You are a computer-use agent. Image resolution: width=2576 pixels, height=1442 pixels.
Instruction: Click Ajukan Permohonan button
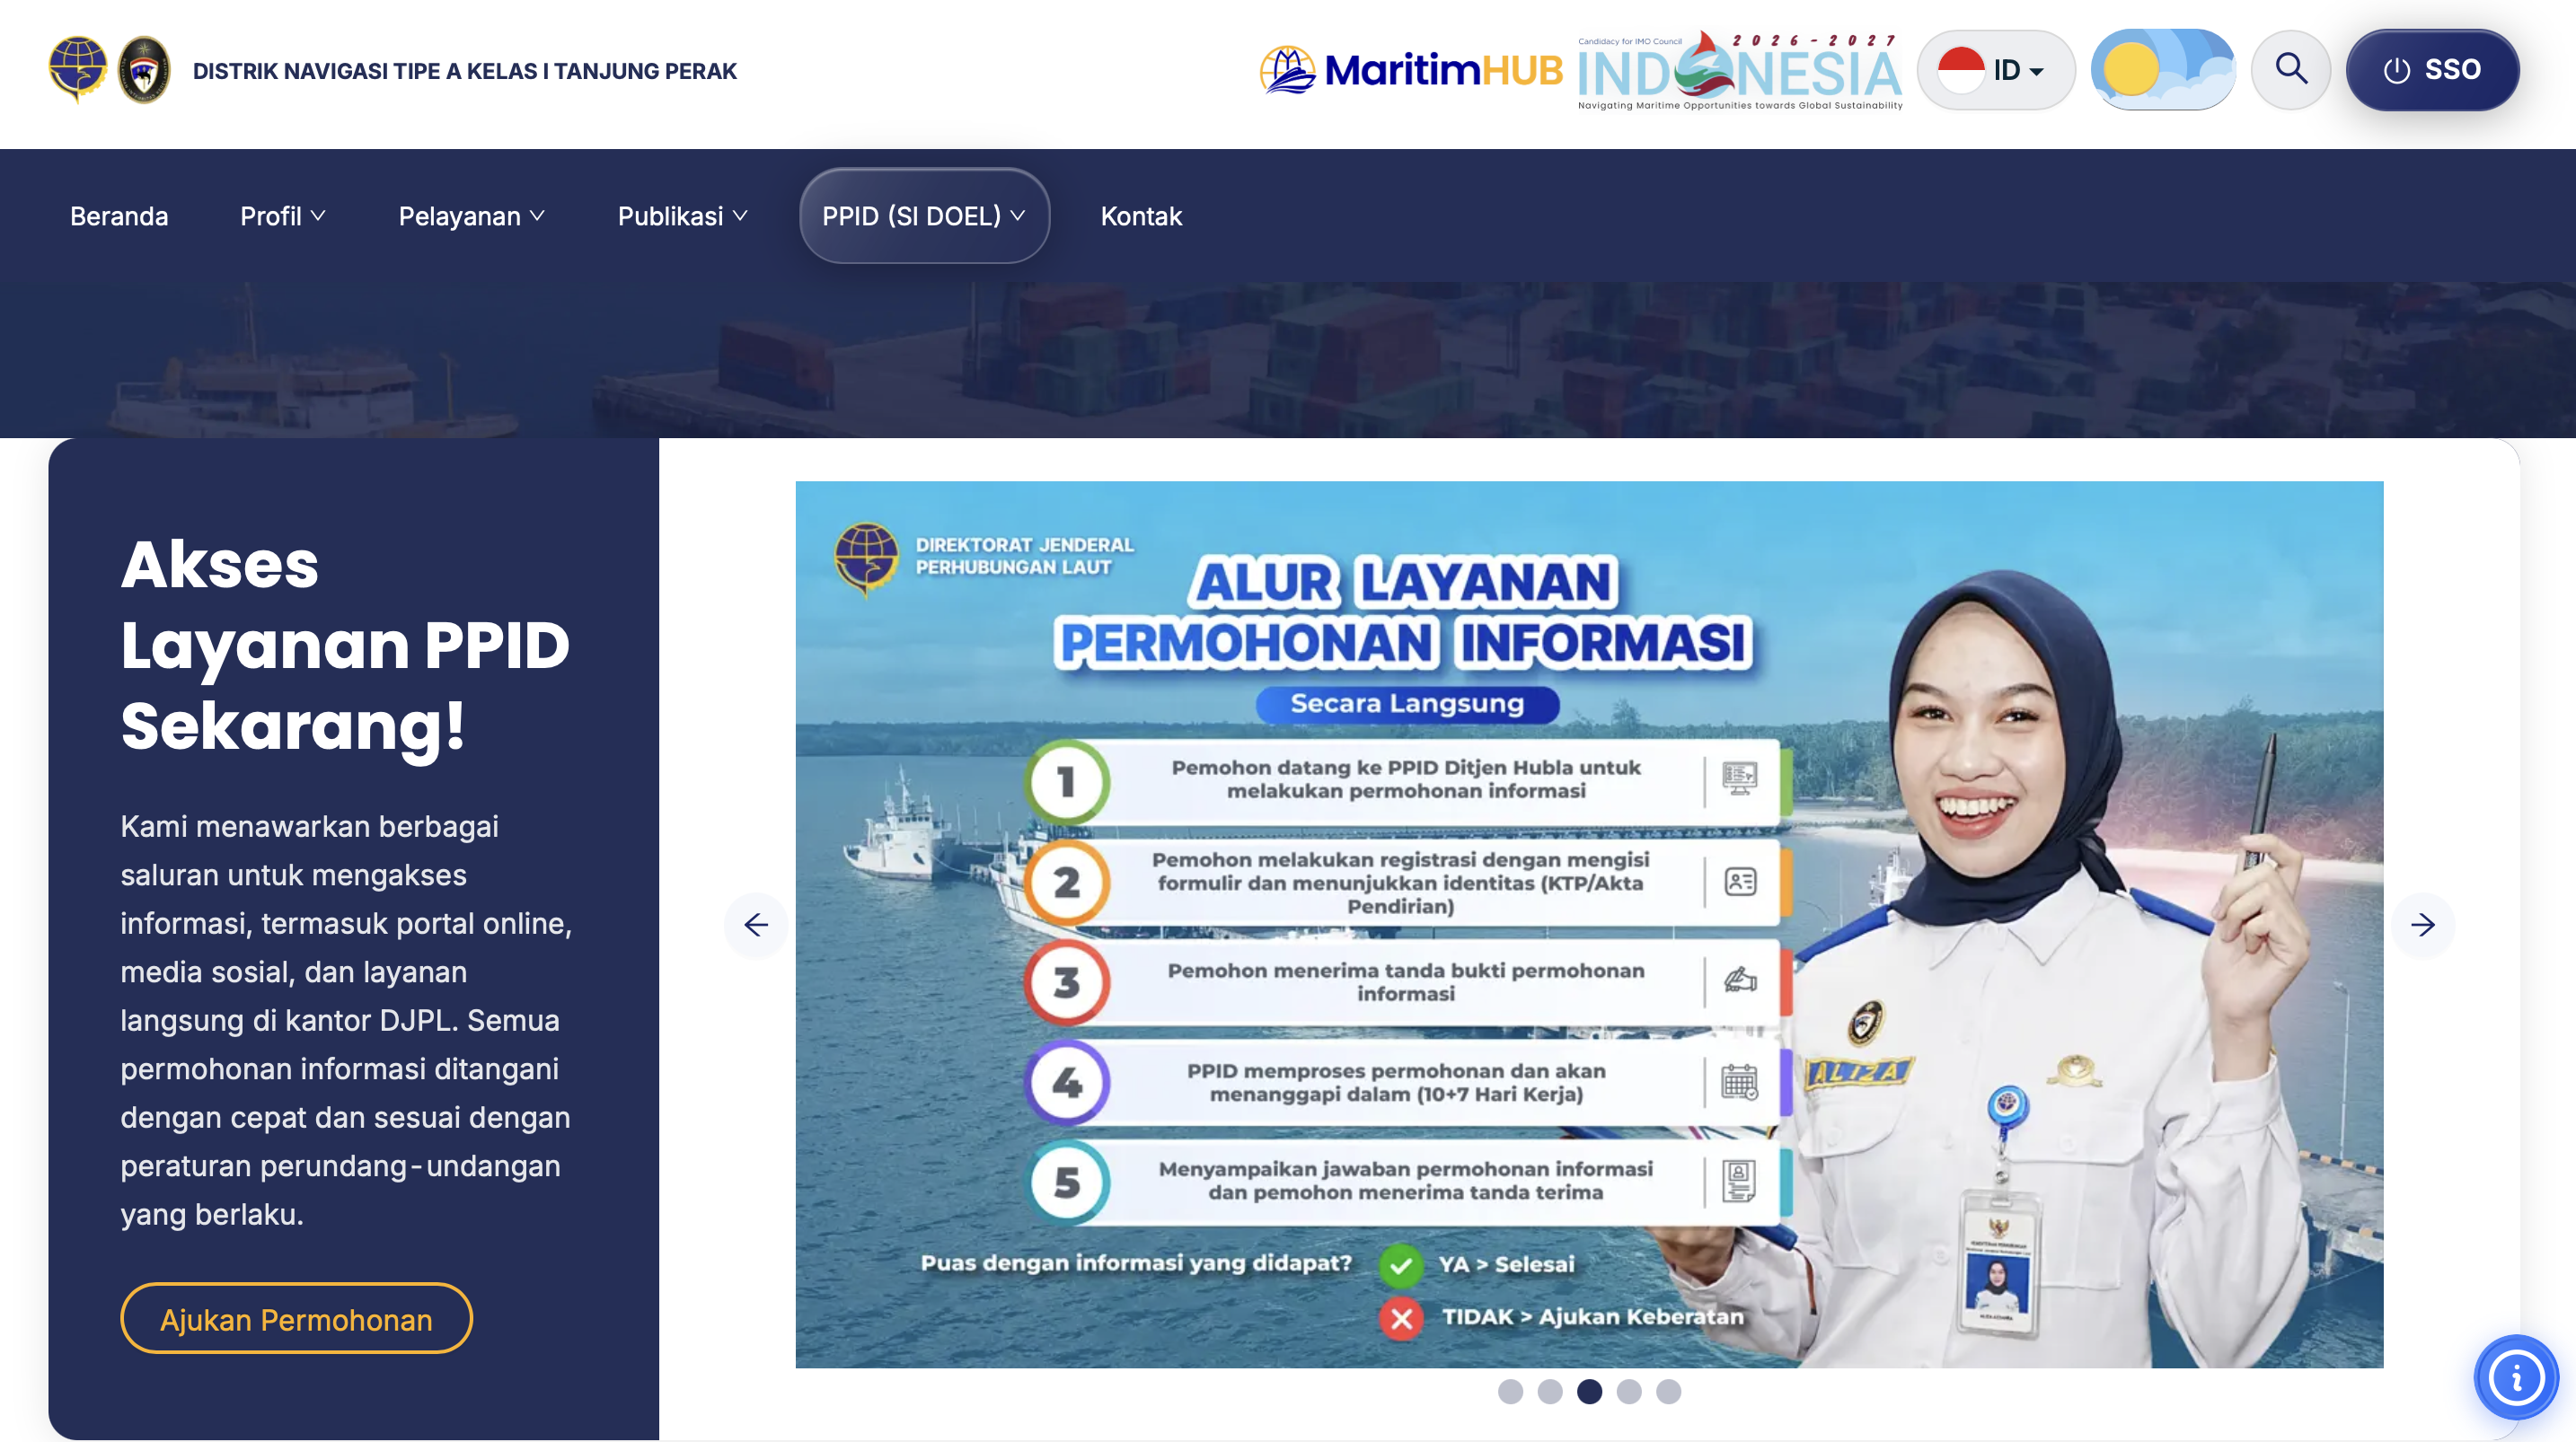[296, 1319]
